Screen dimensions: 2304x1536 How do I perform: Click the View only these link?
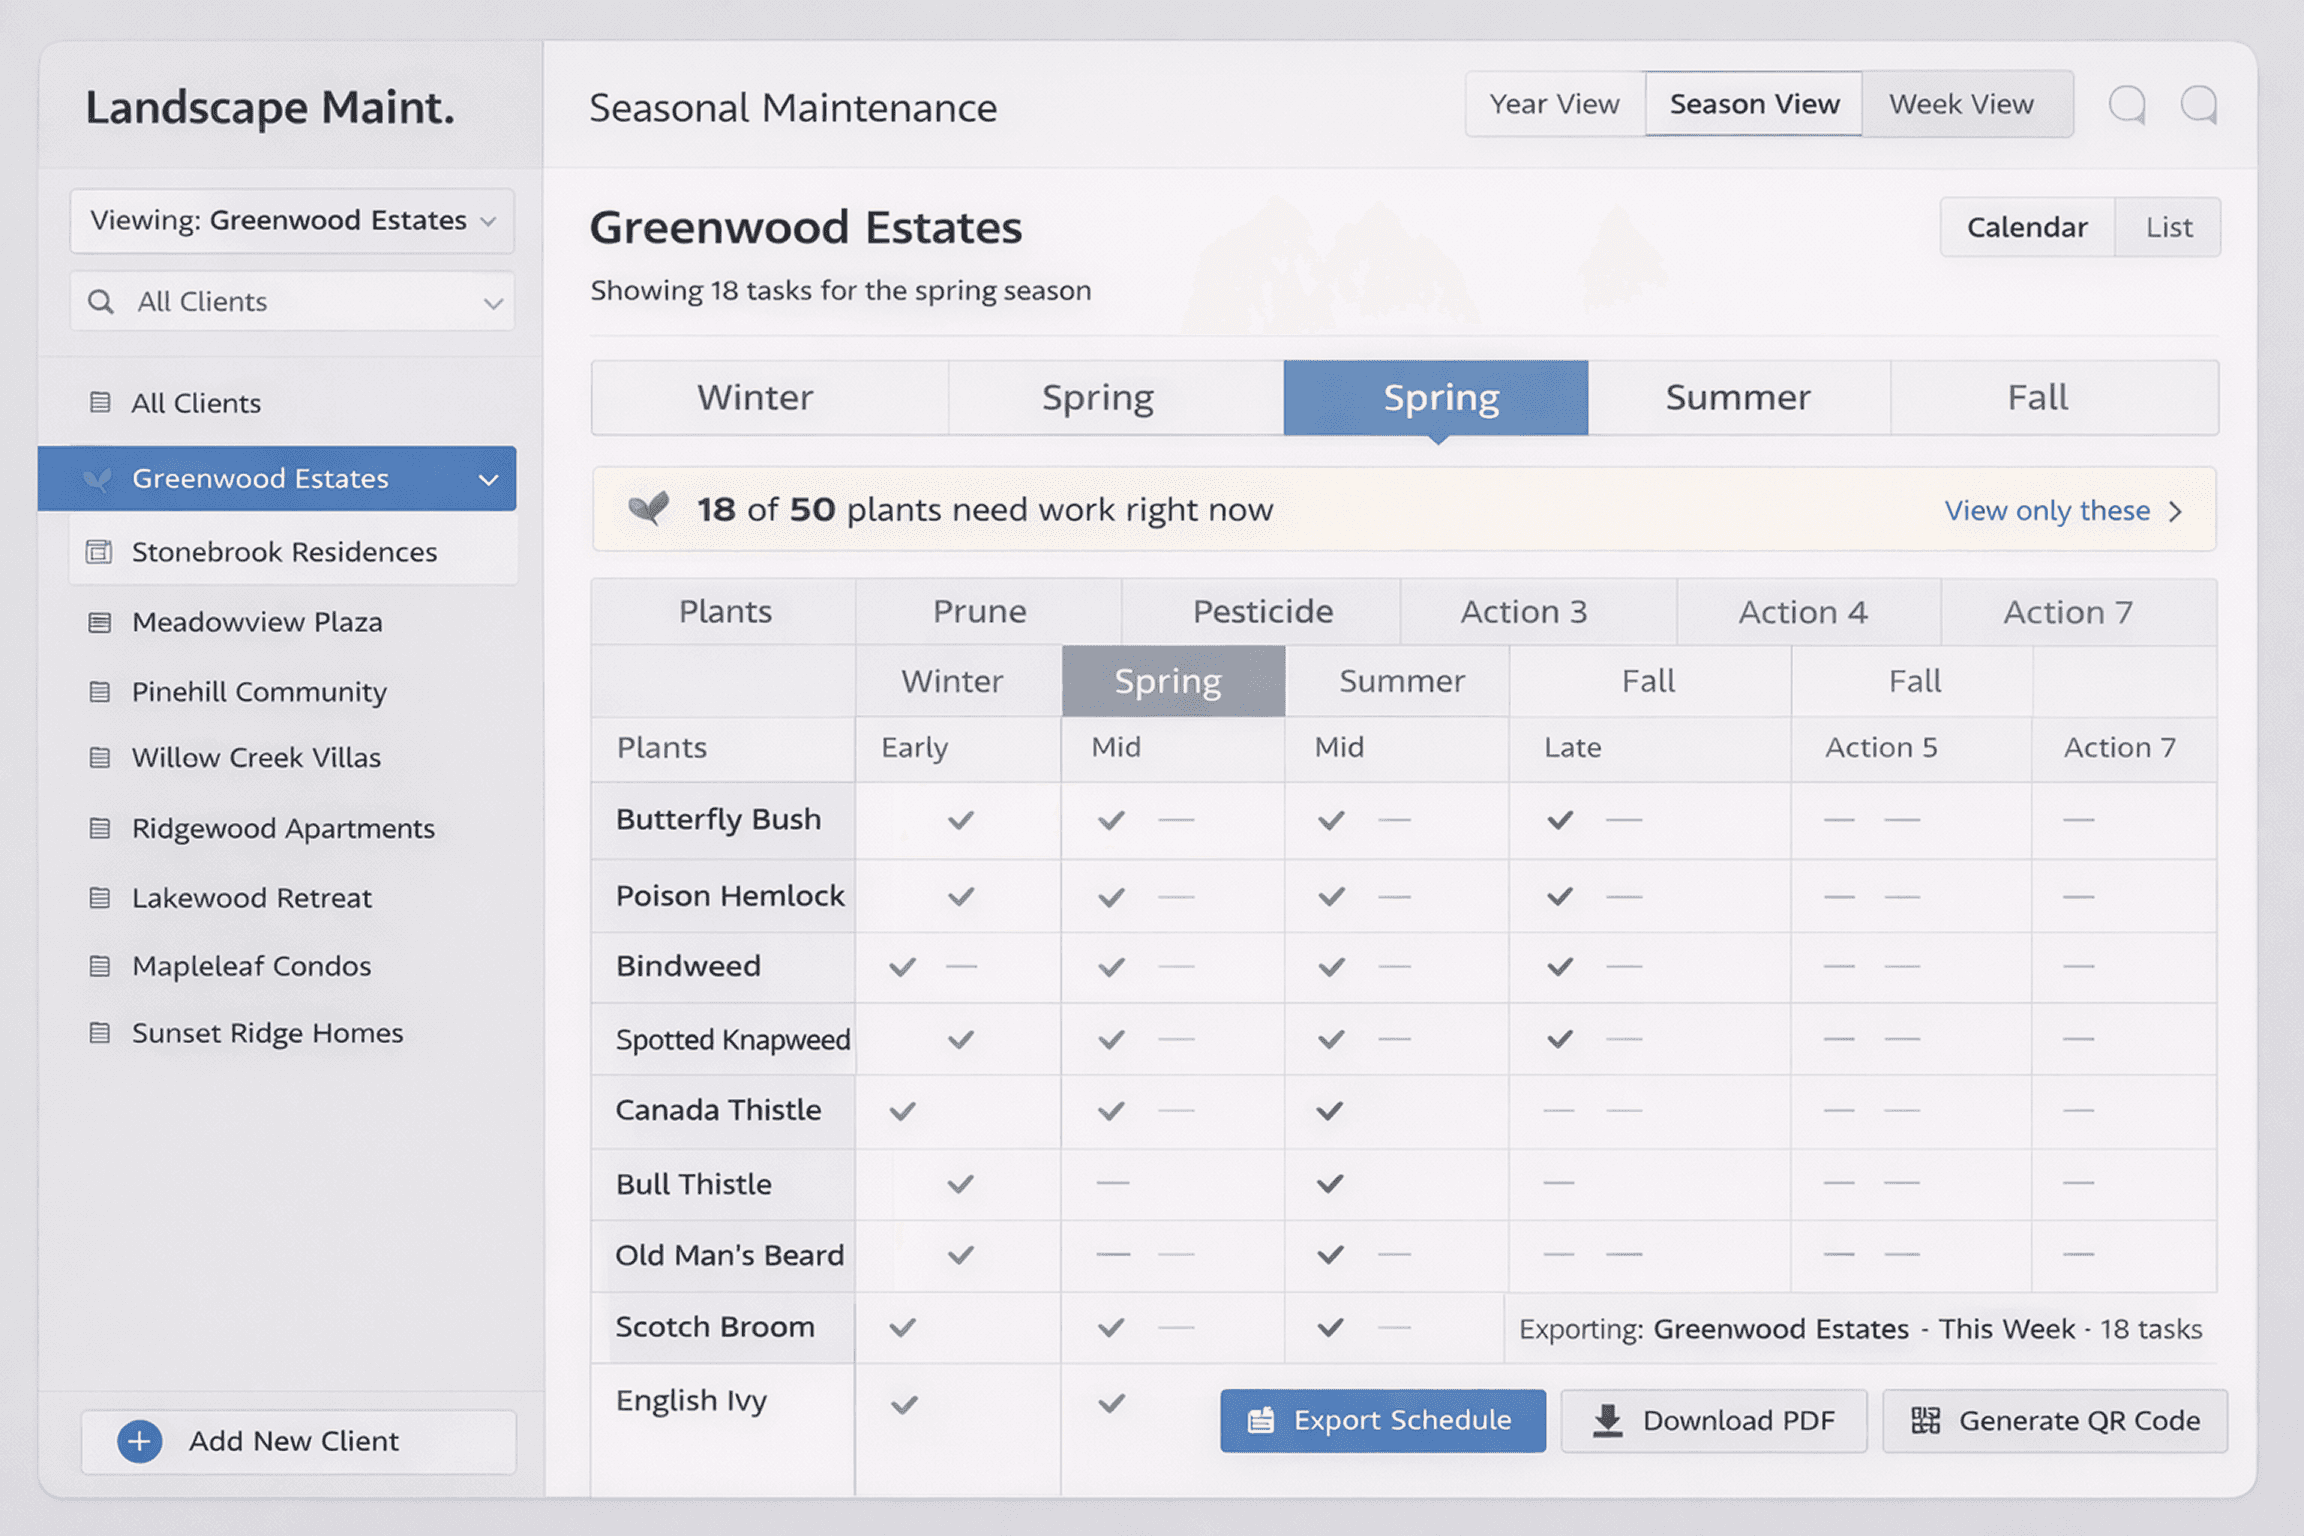click(2047, 510)
